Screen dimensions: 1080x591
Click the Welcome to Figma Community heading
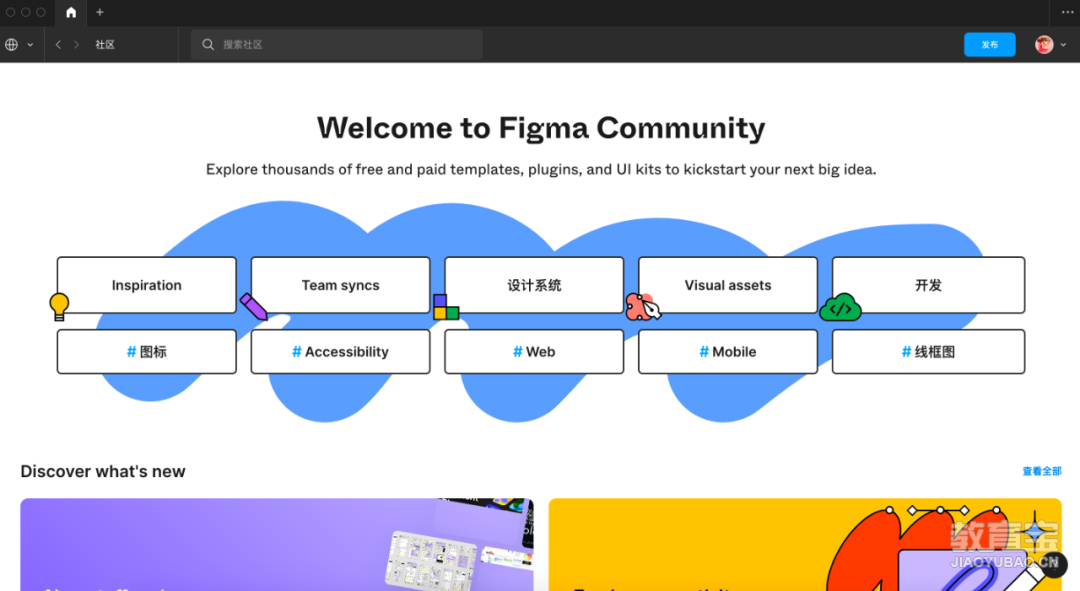tap(541, 128)
